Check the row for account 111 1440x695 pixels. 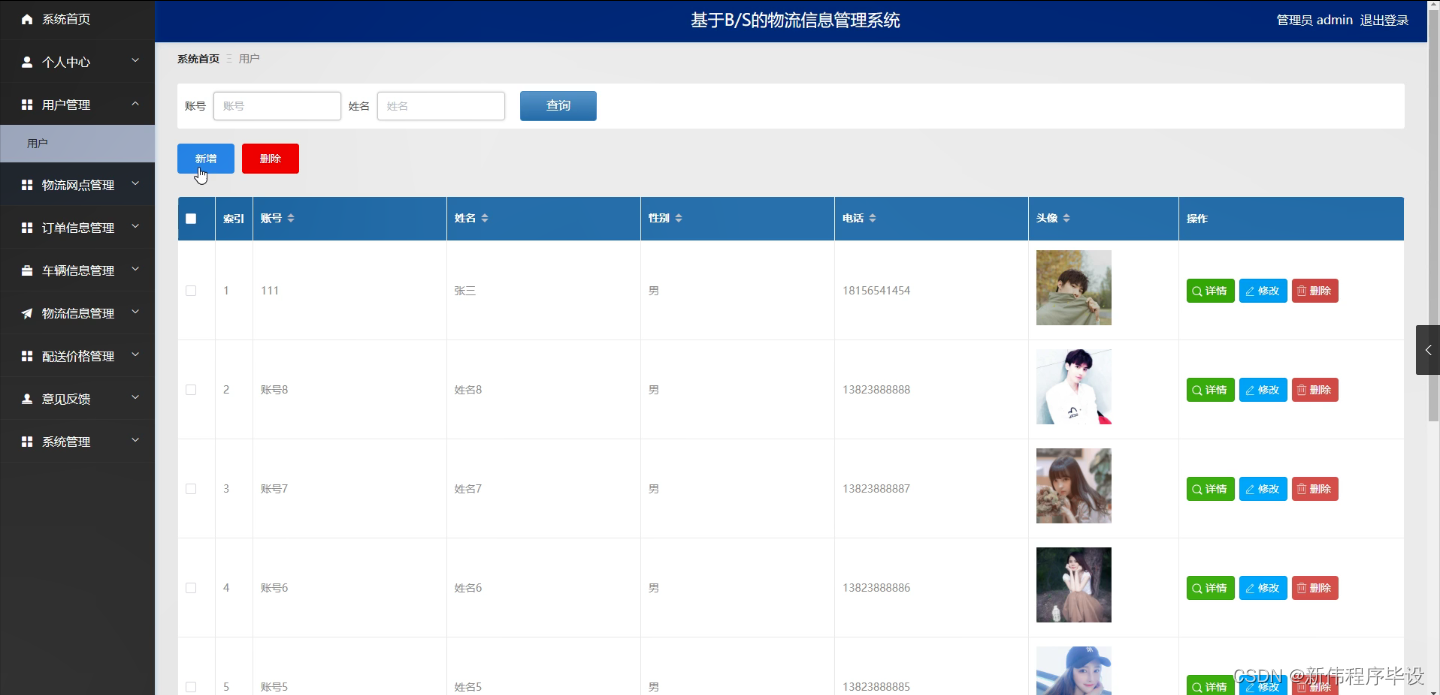pos(191,291)
